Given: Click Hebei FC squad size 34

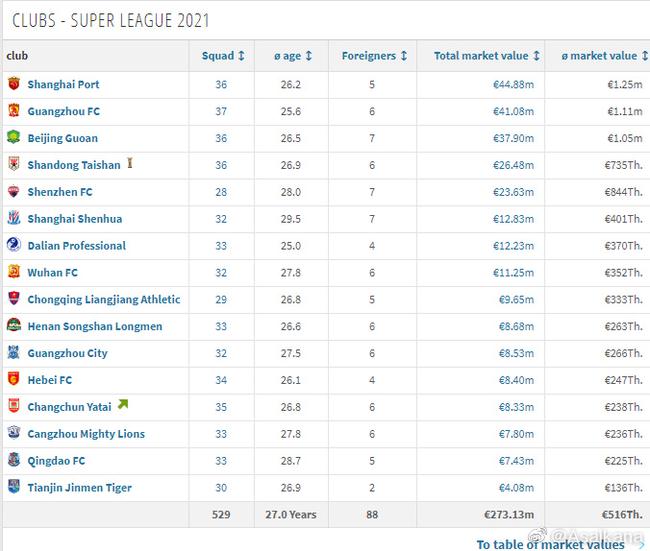Looking at the screenshot, I should (221, 380).
